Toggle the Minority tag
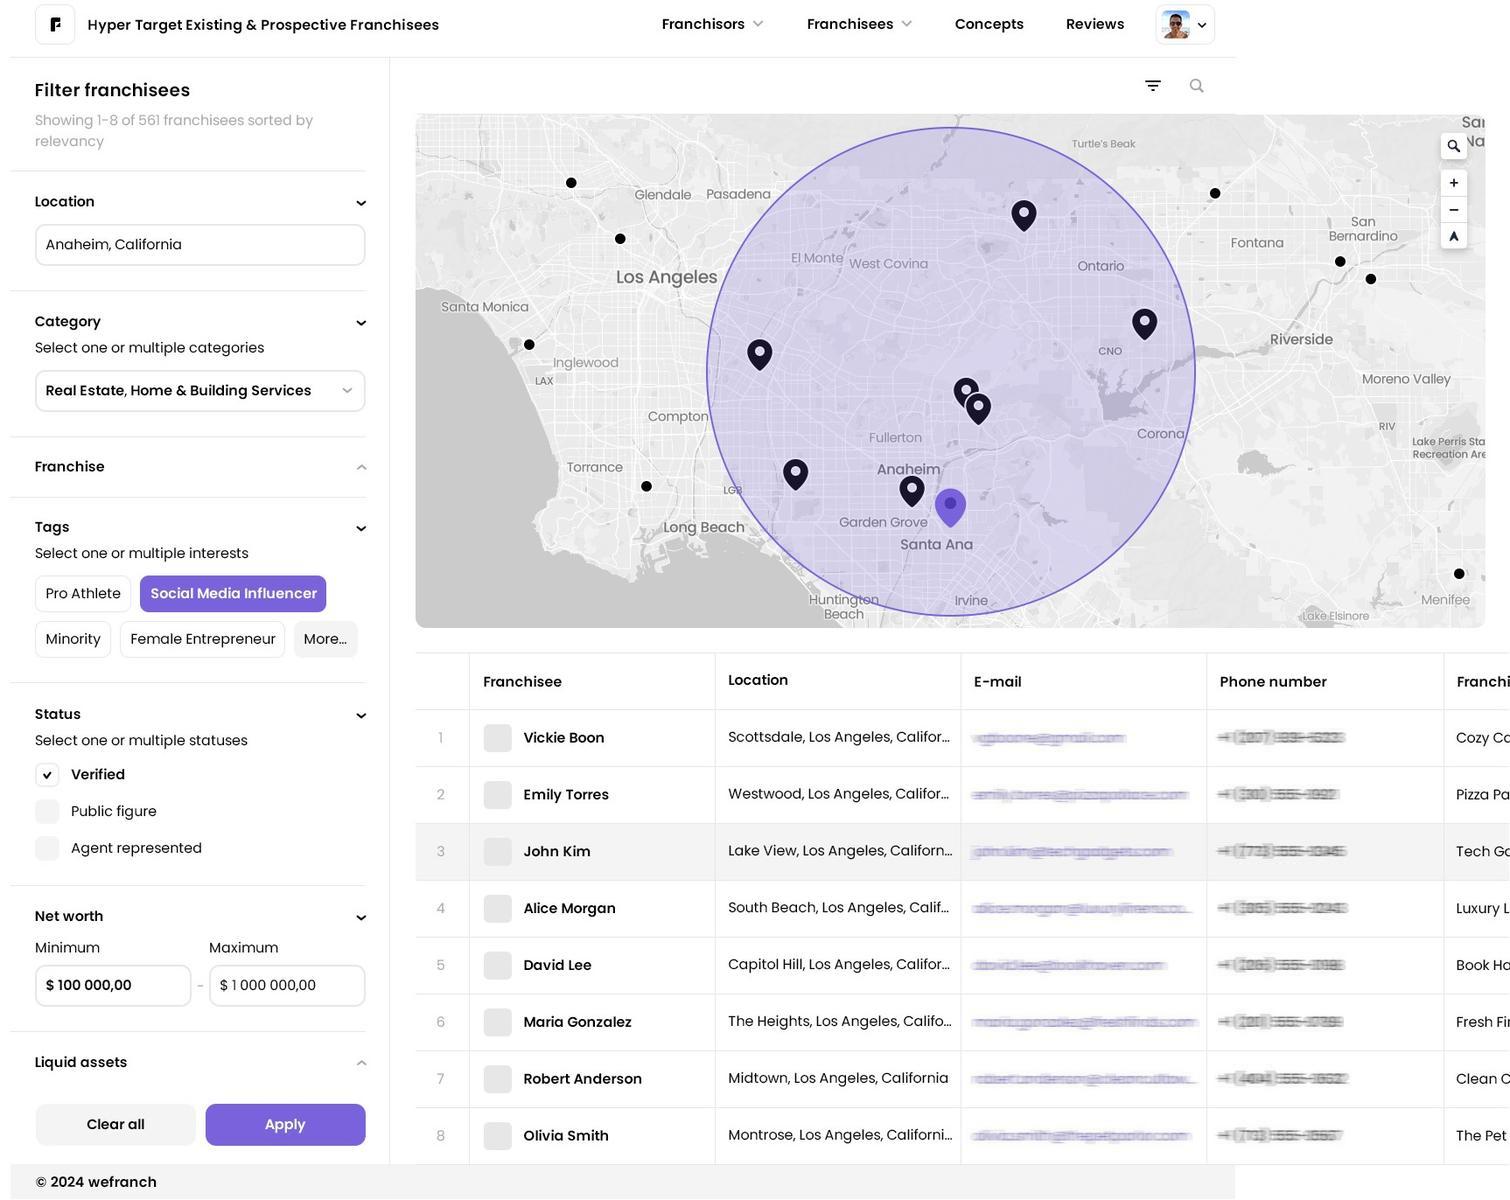Screen dimensions: 1510x1200 (x=73, y=640)
